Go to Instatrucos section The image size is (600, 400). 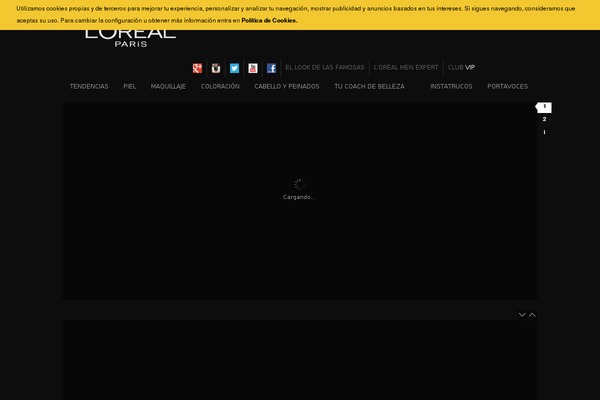click(x=451, y=87)
